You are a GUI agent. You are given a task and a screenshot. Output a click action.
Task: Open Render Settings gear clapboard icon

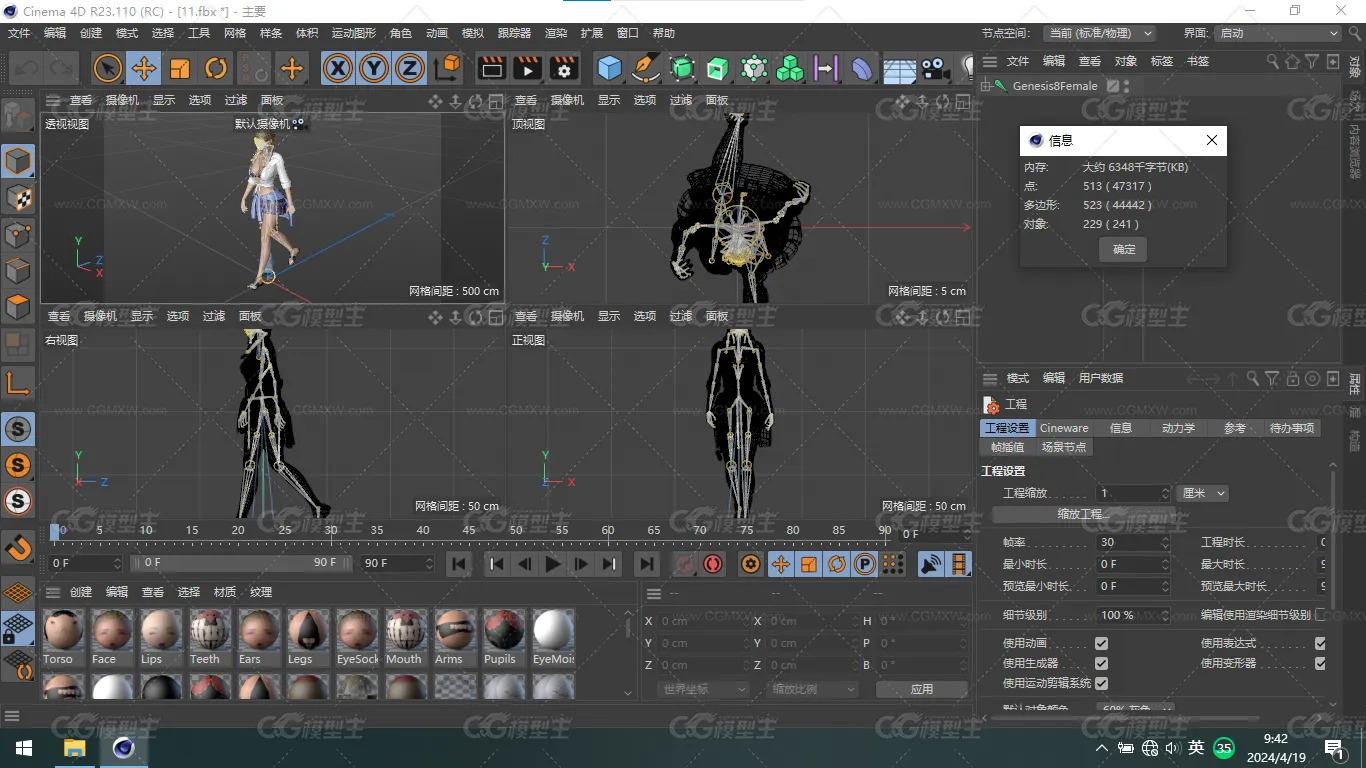pyautogui.click(x=564, y=68)
